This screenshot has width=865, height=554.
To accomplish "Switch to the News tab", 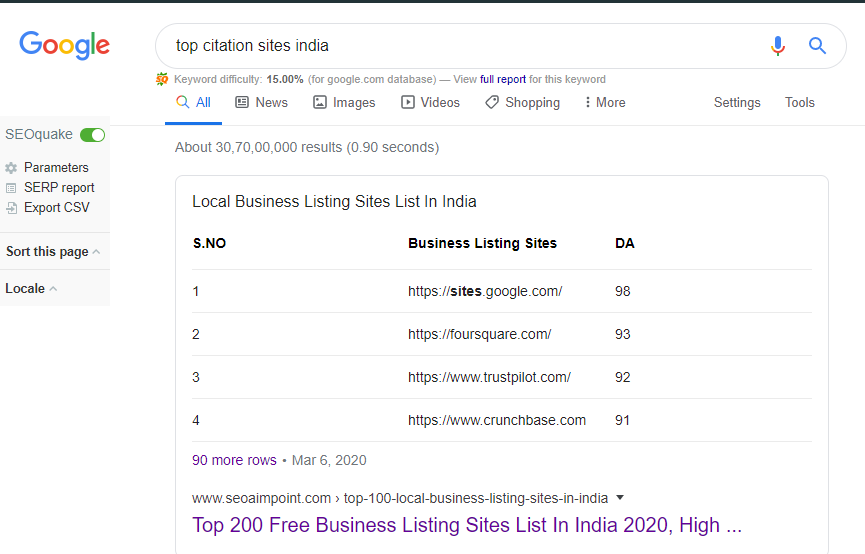I will (x=261, y=102).
